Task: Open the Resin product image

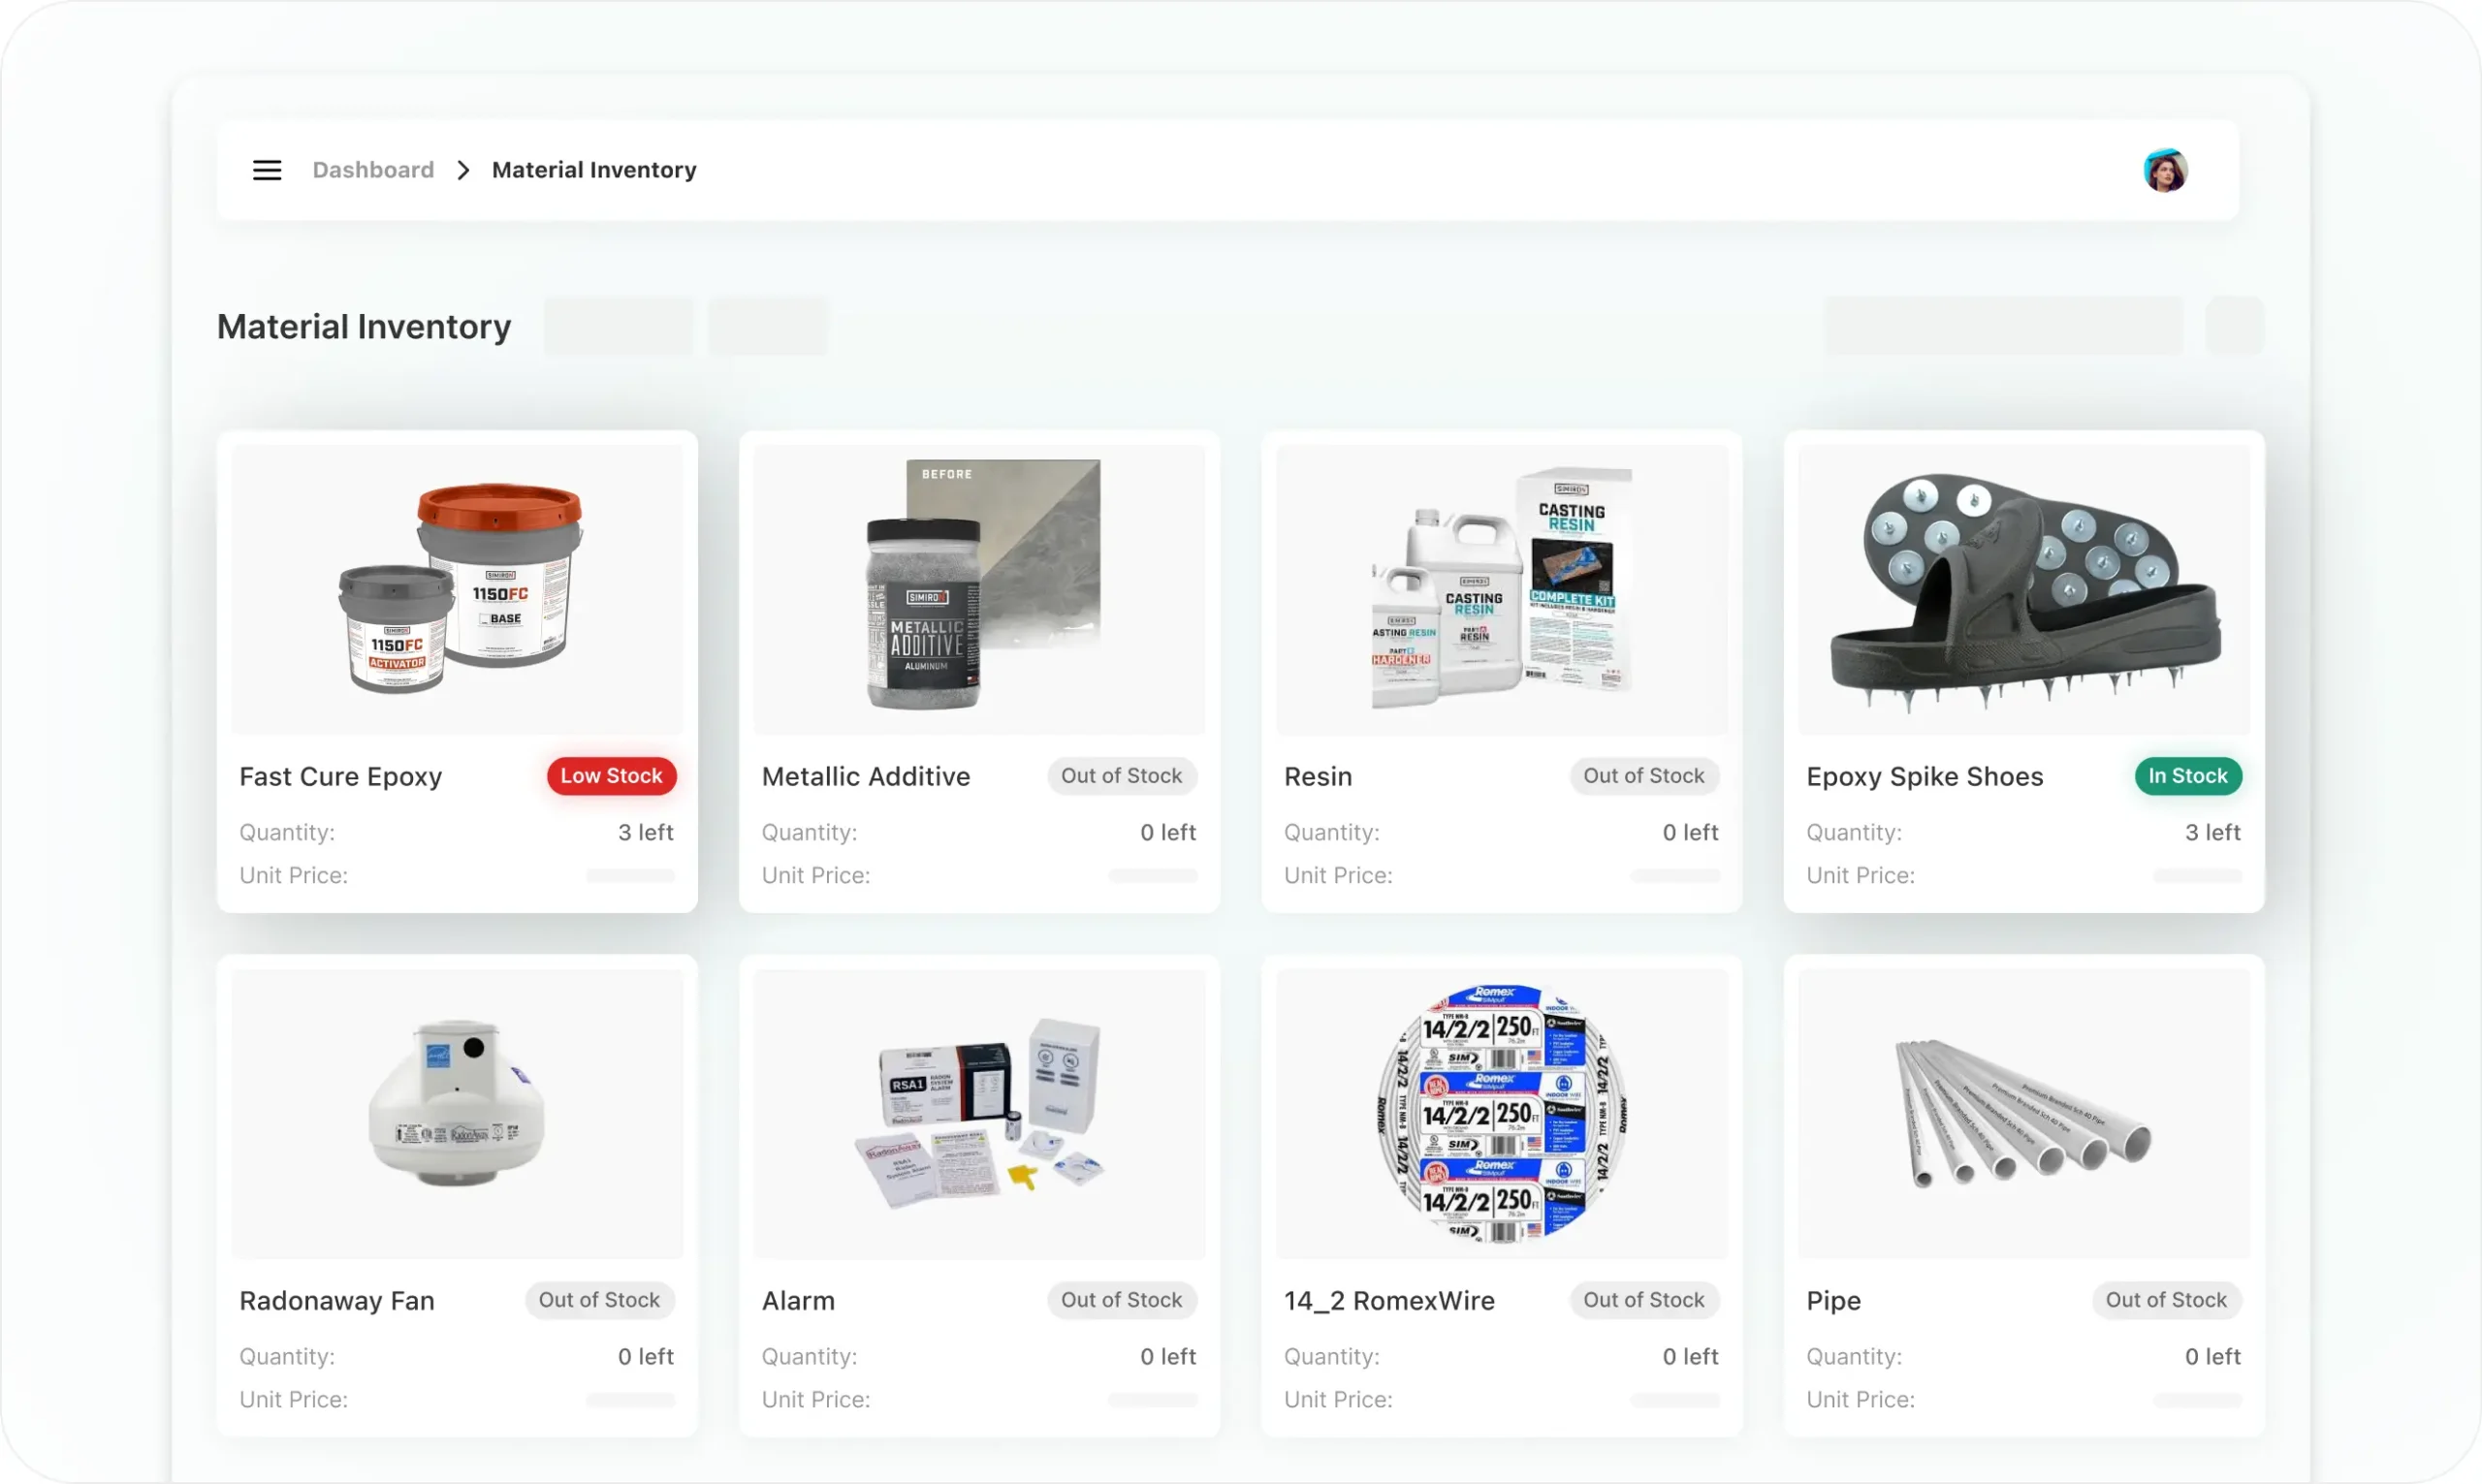Action: click(x=1502, y=590)
